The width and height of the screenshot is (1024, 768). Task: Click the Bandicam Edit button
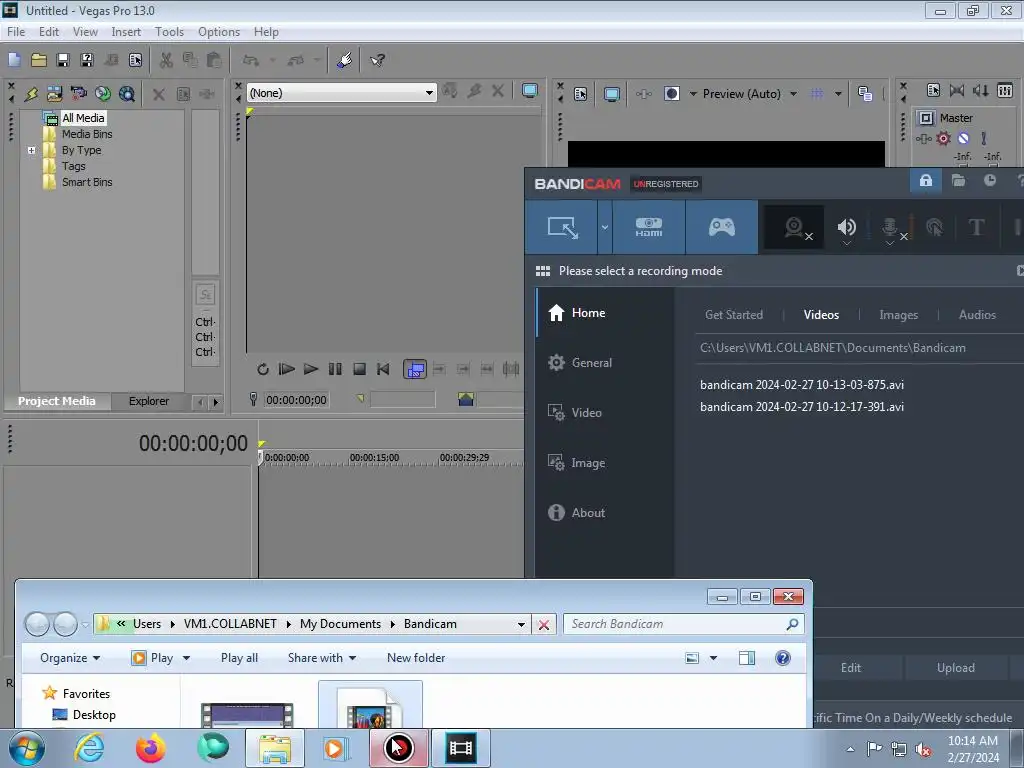point(850,668)
